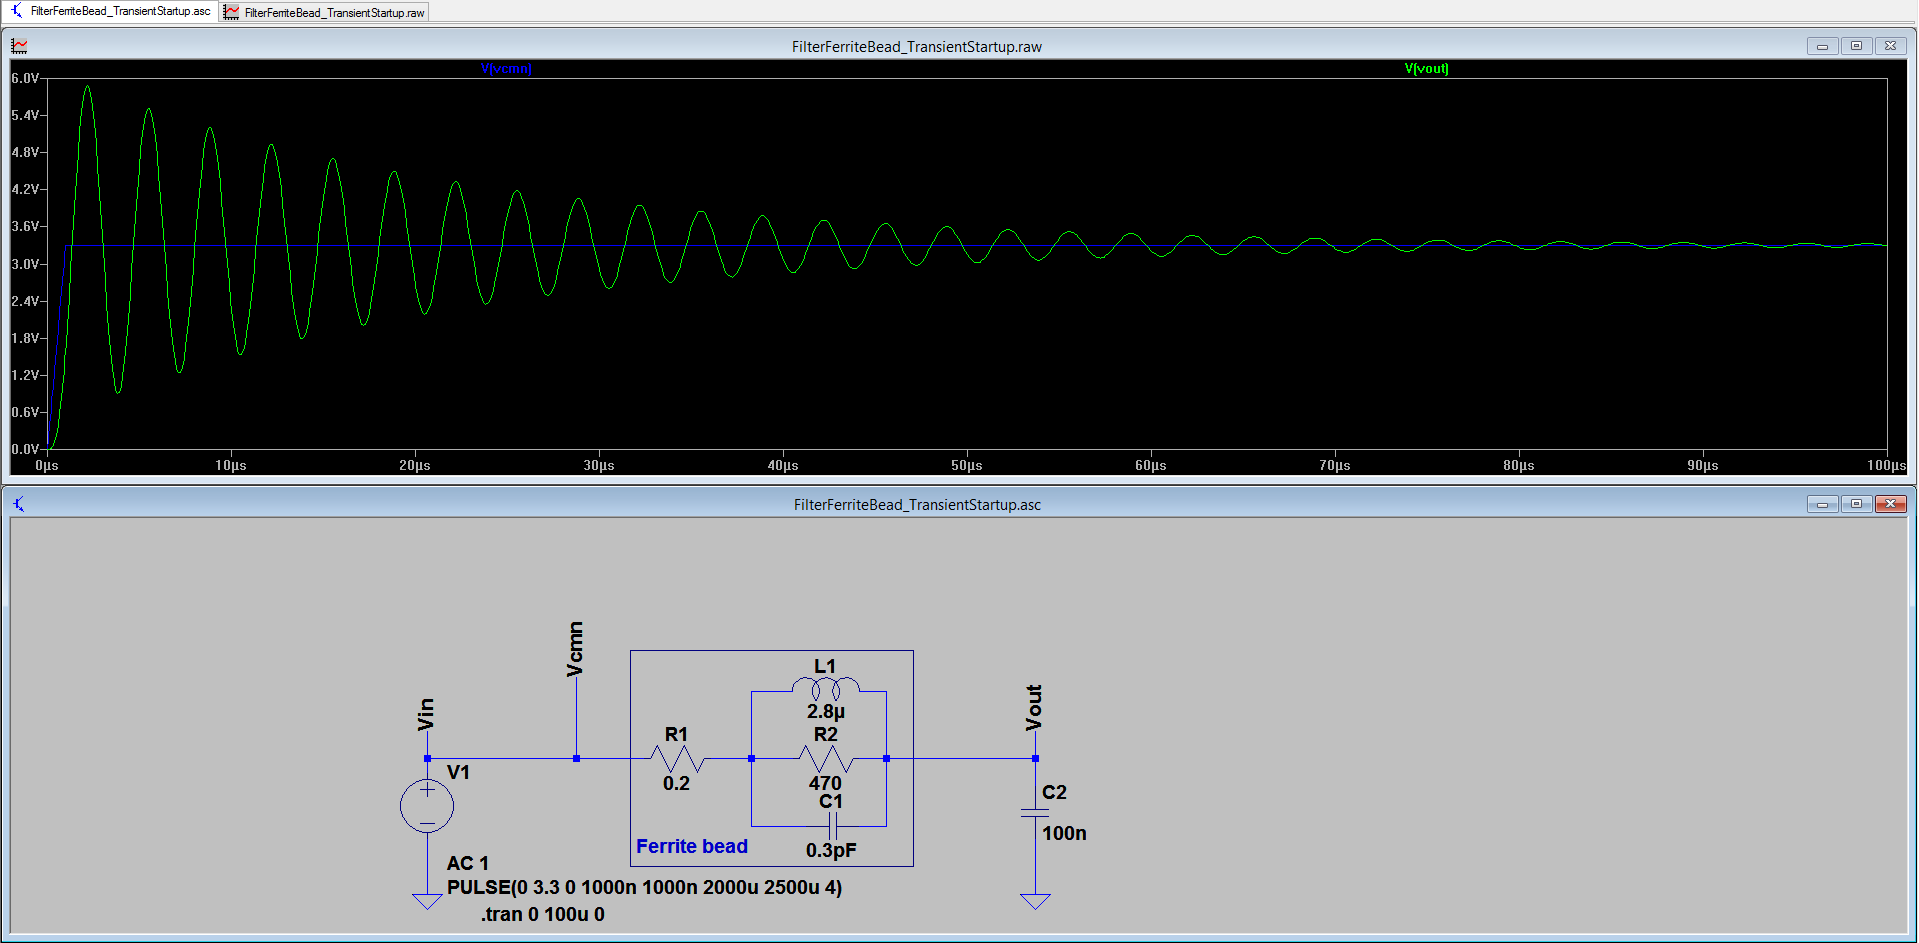
Task: Click the 6.0V vertical axis label
Action: pyautogui.click(x=25, y=78)
